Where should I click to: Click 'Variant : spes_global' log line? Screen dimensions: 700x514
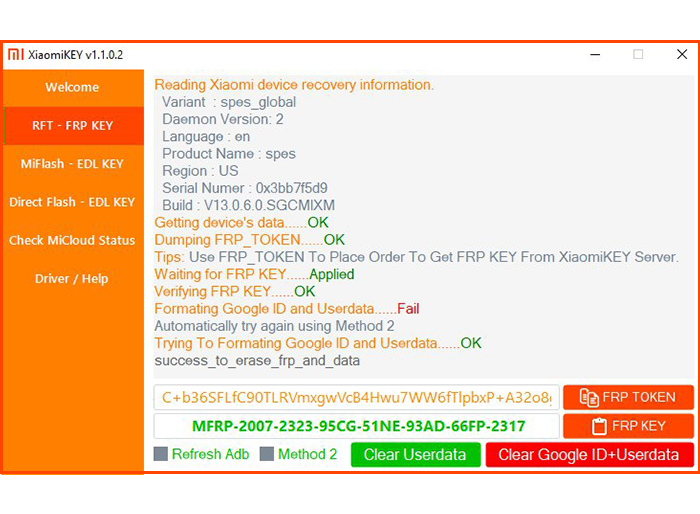click(x=229, y=102)
